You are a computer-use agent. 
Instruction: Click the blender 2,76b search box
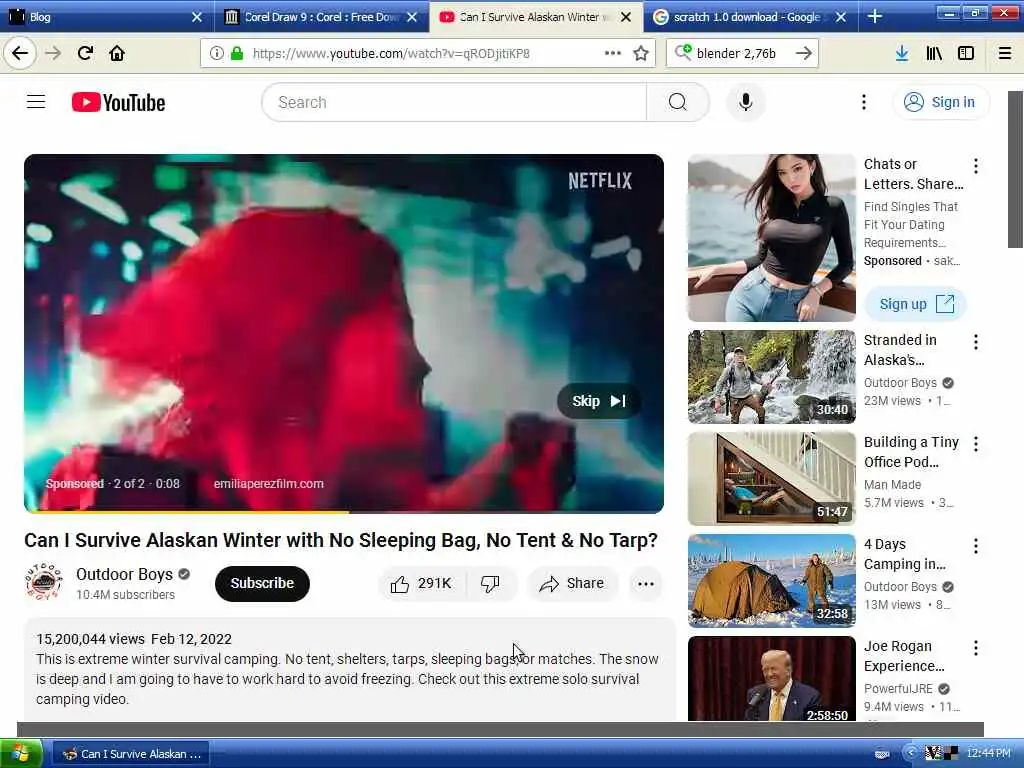click(742, 54)
